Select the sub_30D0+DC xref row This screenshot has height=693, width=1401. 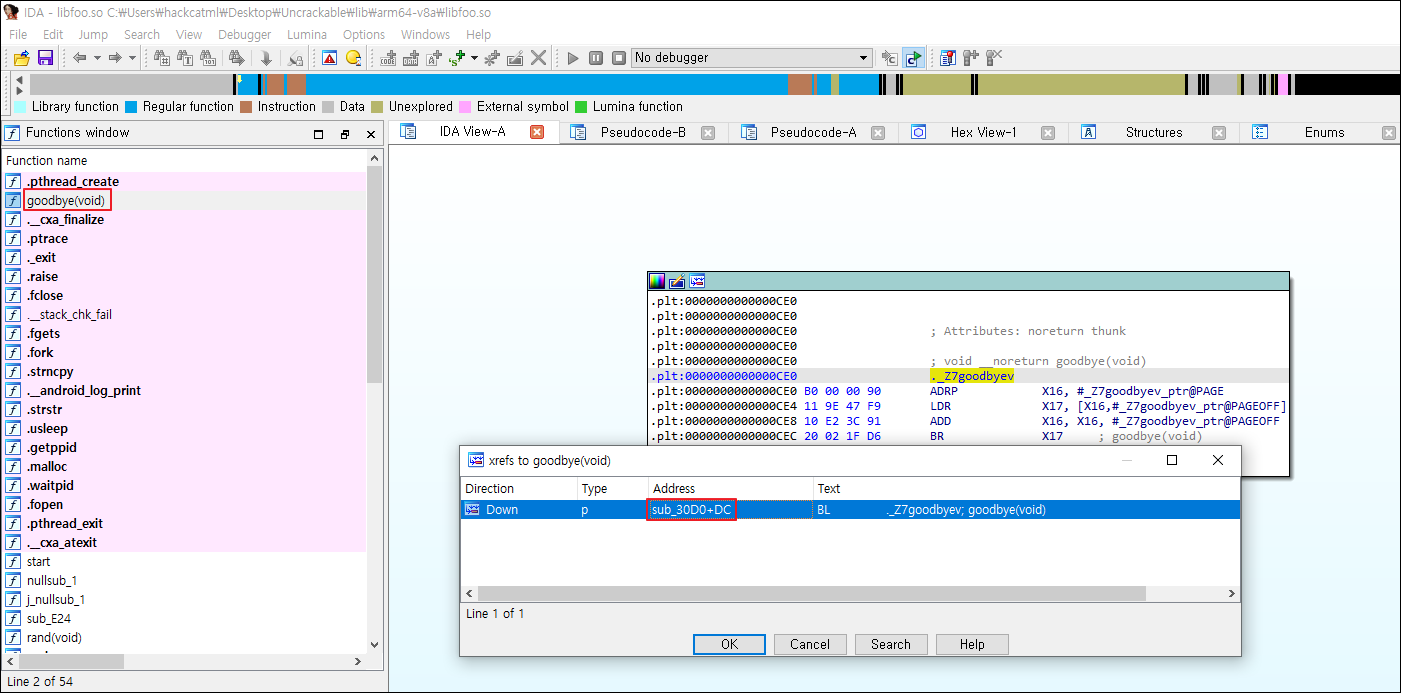coord(851,509)
